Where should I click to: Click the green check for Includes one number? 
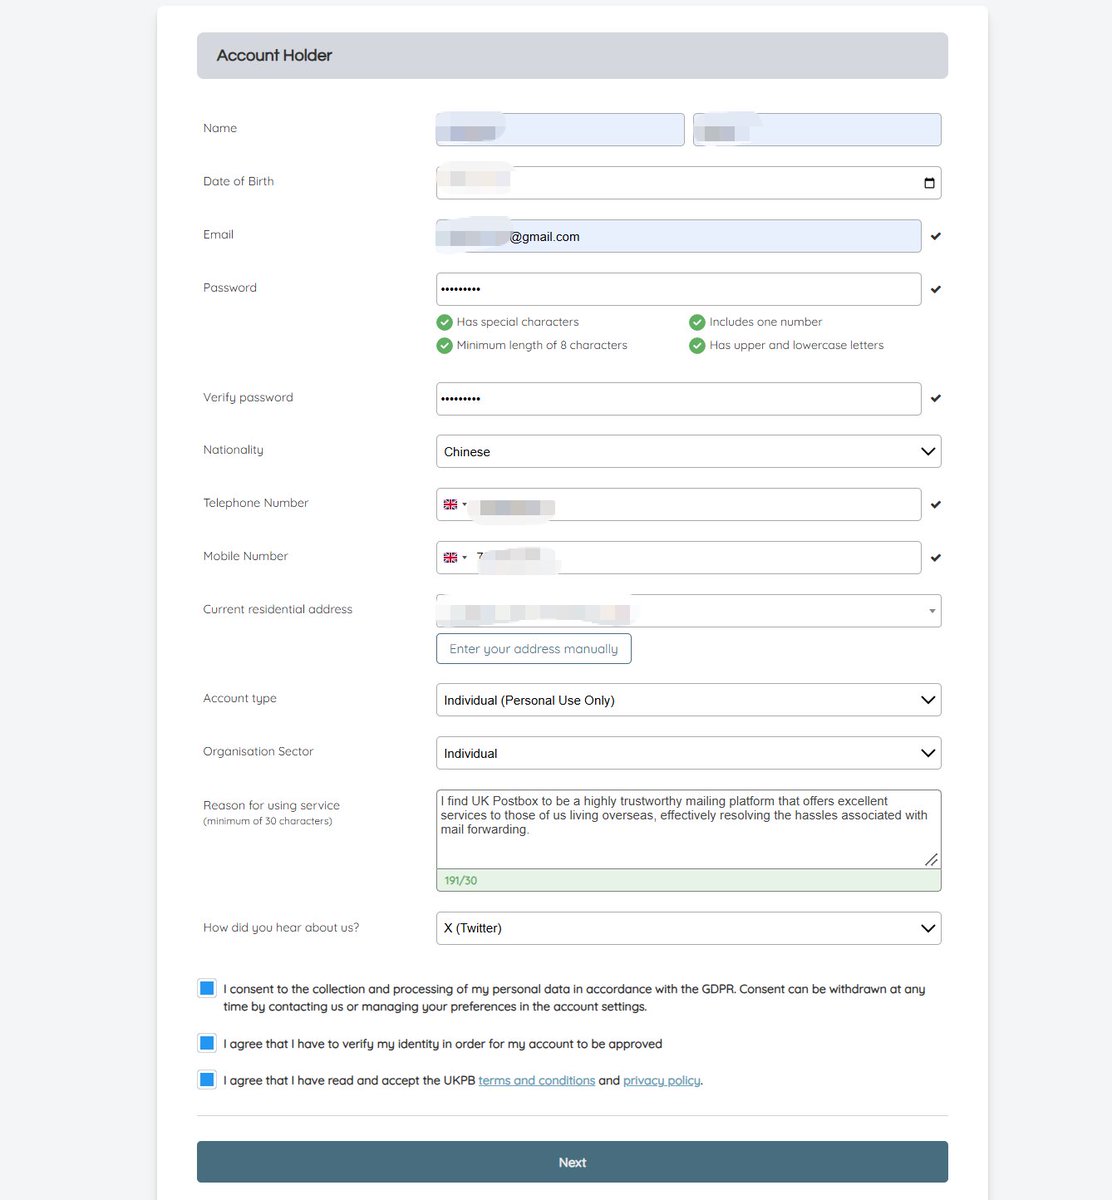(697, 322)
